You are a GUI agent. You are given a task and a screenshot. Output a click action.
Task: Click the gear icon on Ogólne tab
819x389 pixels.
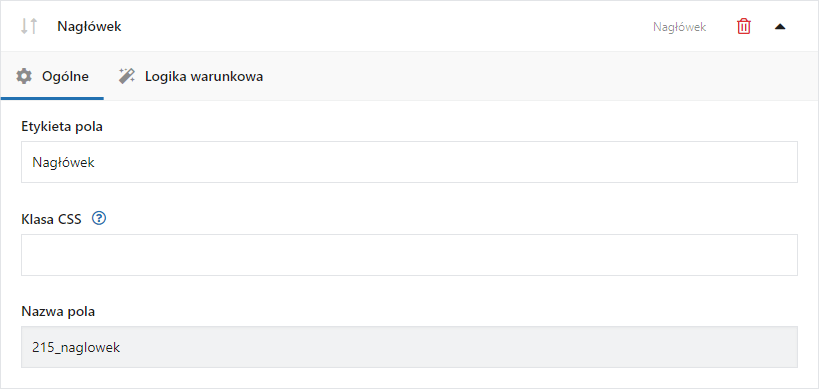tap(24, 77)
